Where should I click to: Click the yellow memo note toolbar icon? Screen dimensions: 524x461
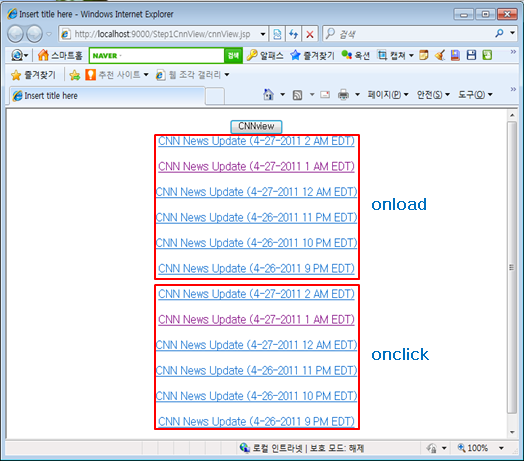424,55
